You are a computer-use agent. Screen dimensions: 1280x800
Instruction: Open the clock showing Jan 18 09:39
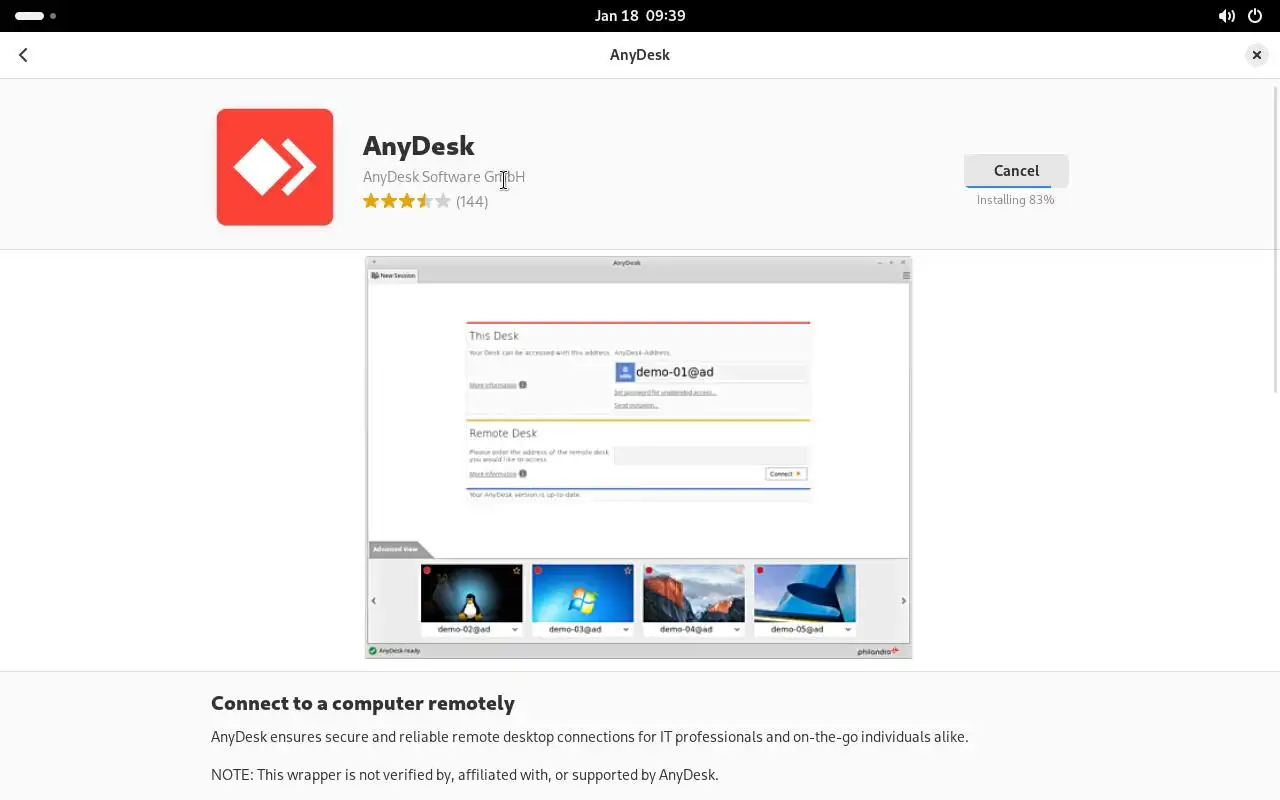click(640, 16)
